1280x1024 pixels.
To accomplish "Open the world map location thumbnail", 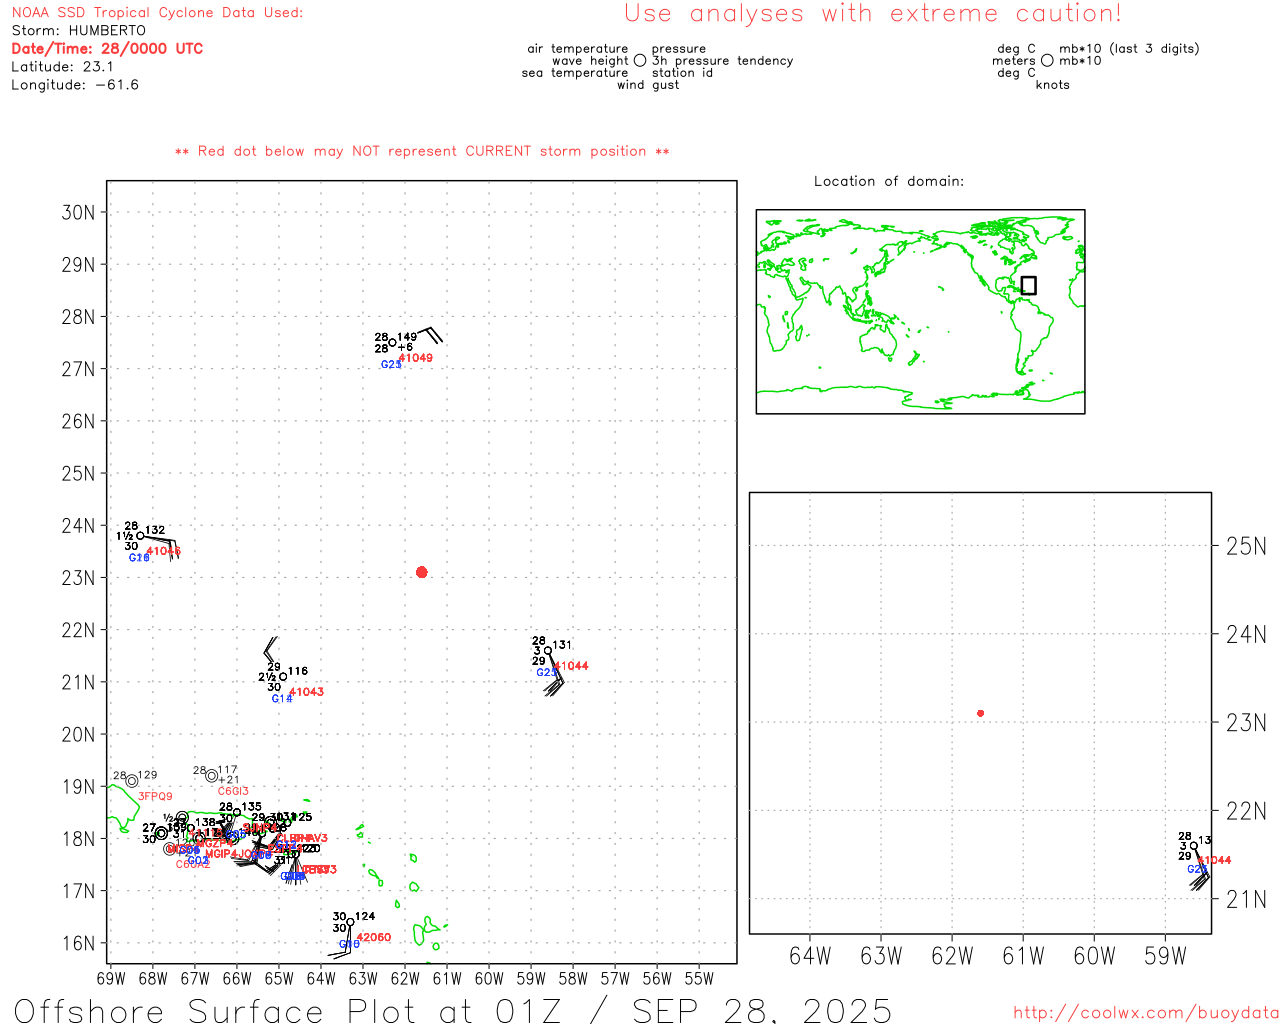I will point(920,311).
